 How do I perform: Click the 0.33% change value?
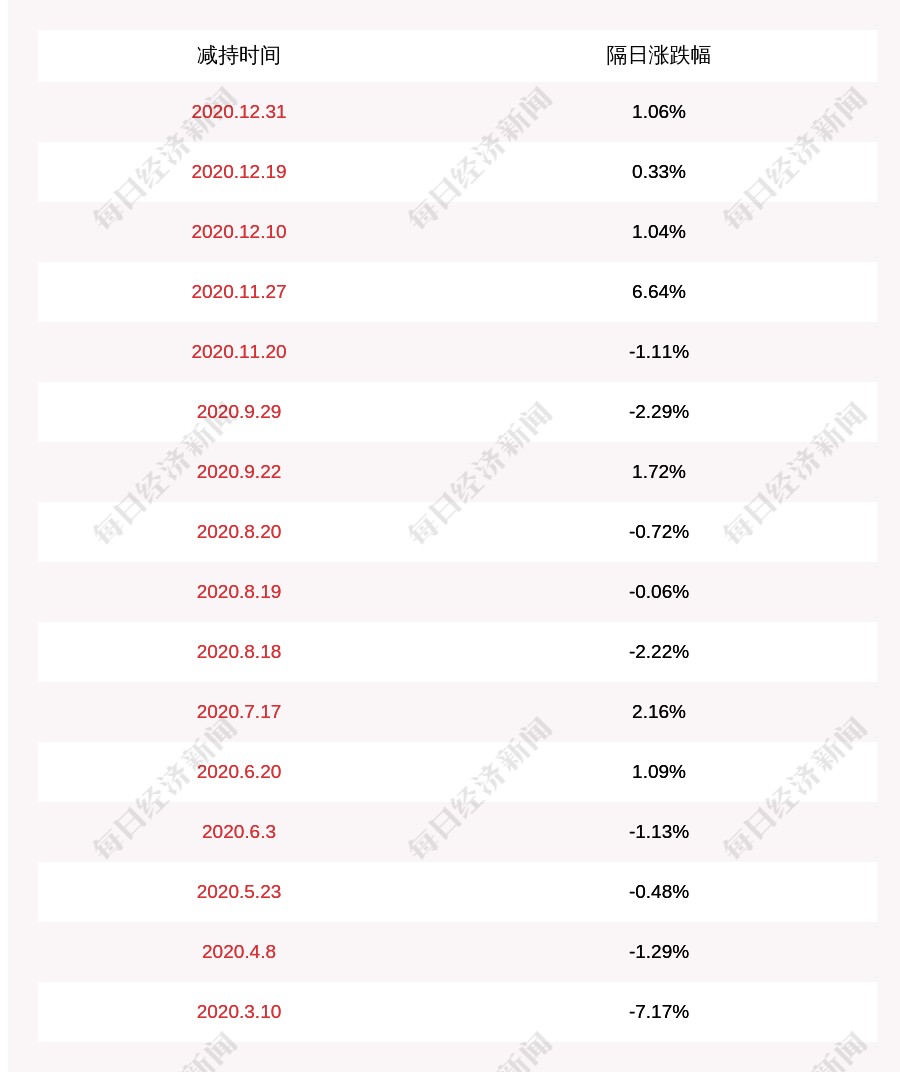pyautogui.click(x=658, y=172)
